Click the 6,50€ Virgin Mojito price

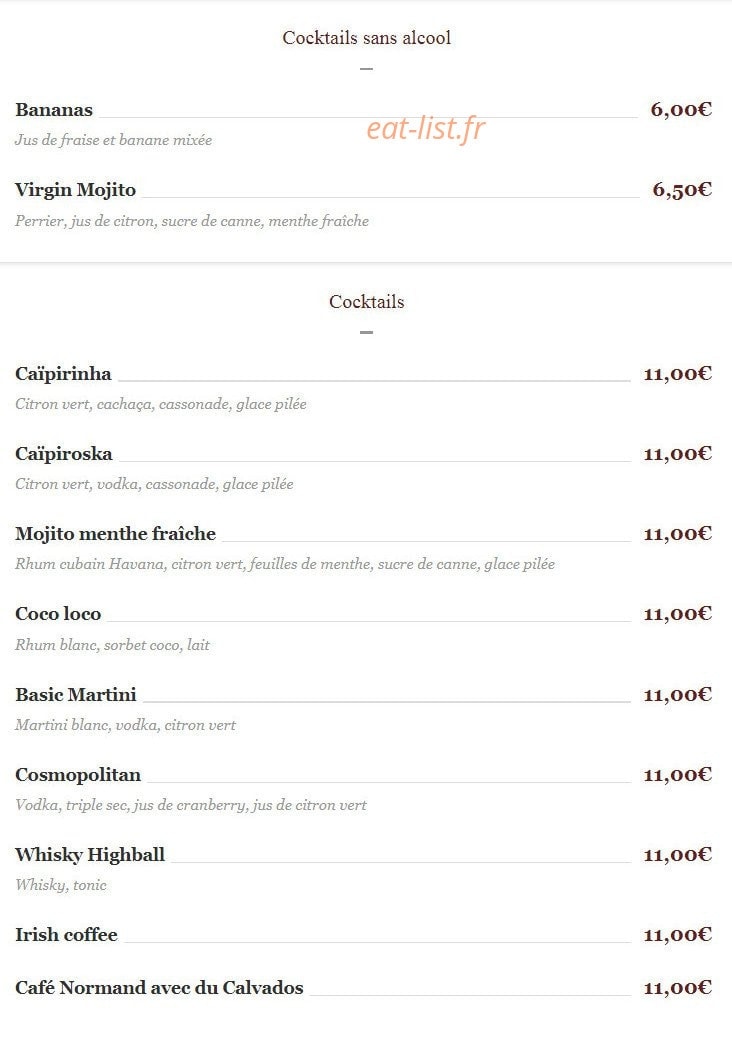point(682,190)
